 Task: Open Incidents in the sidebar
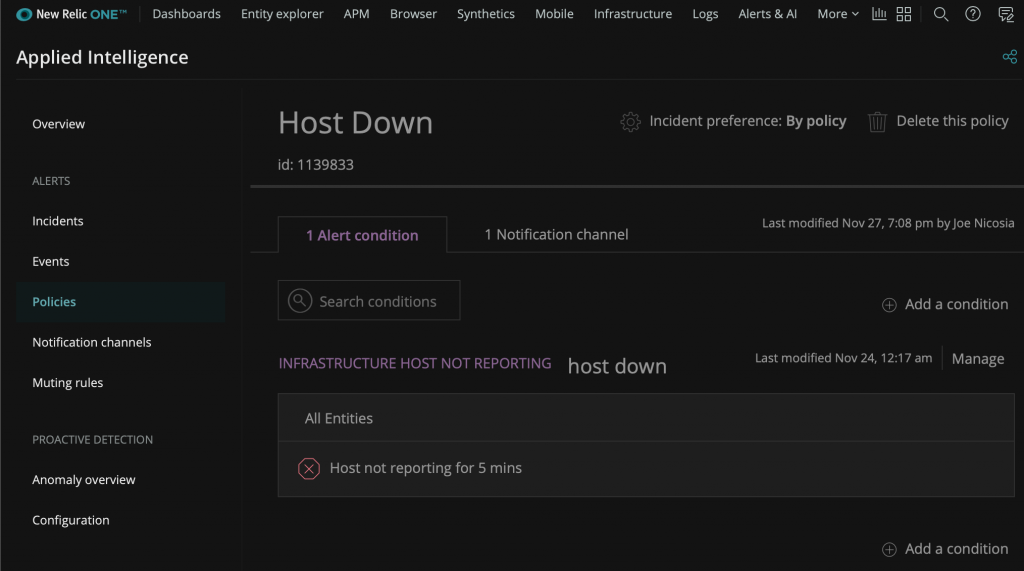tap(58, 221)
